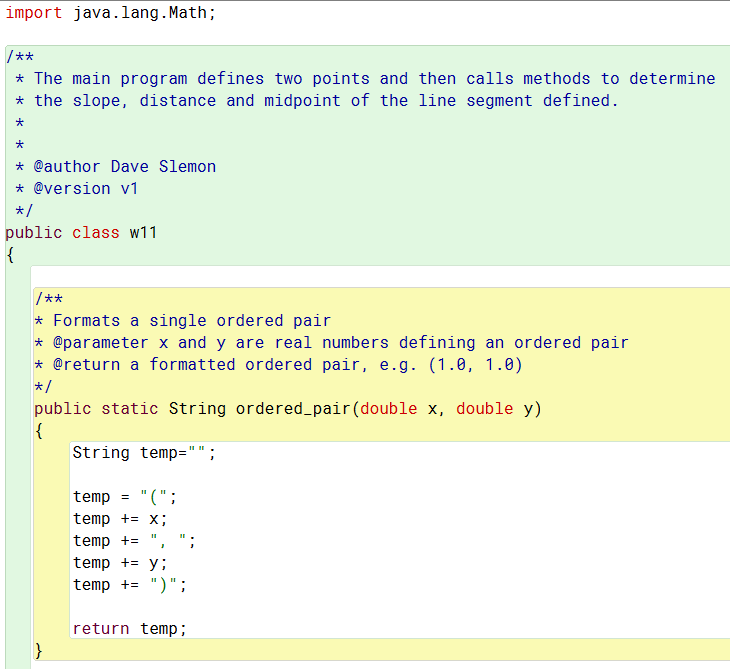Screen dimensions: 730x669
Task: Click the temp += ")"; statement
Action: (130, 585)
